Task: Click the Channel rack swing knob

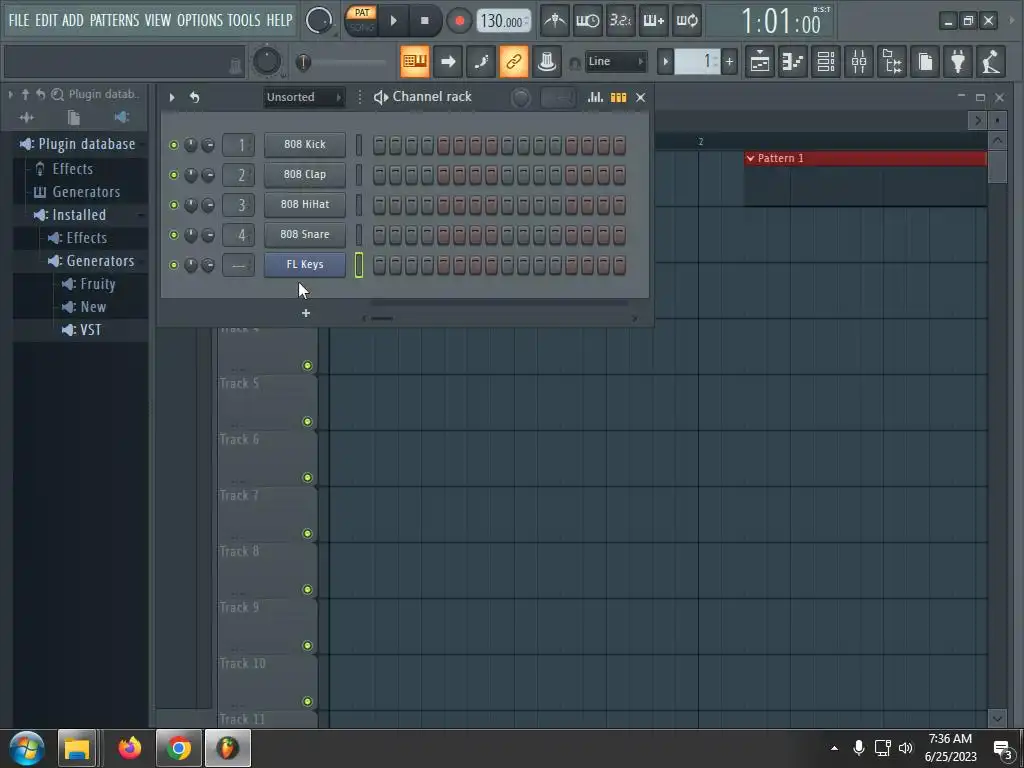Action: pos(520,98)
